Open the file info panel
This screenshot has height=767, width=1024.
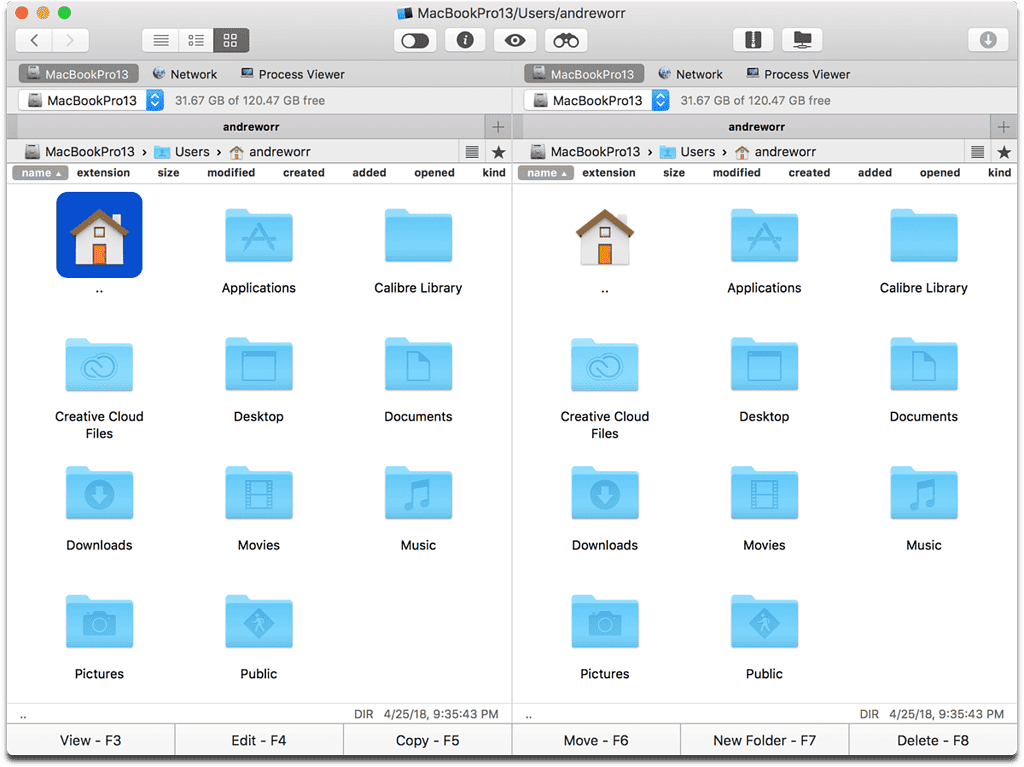click(465, 40)
